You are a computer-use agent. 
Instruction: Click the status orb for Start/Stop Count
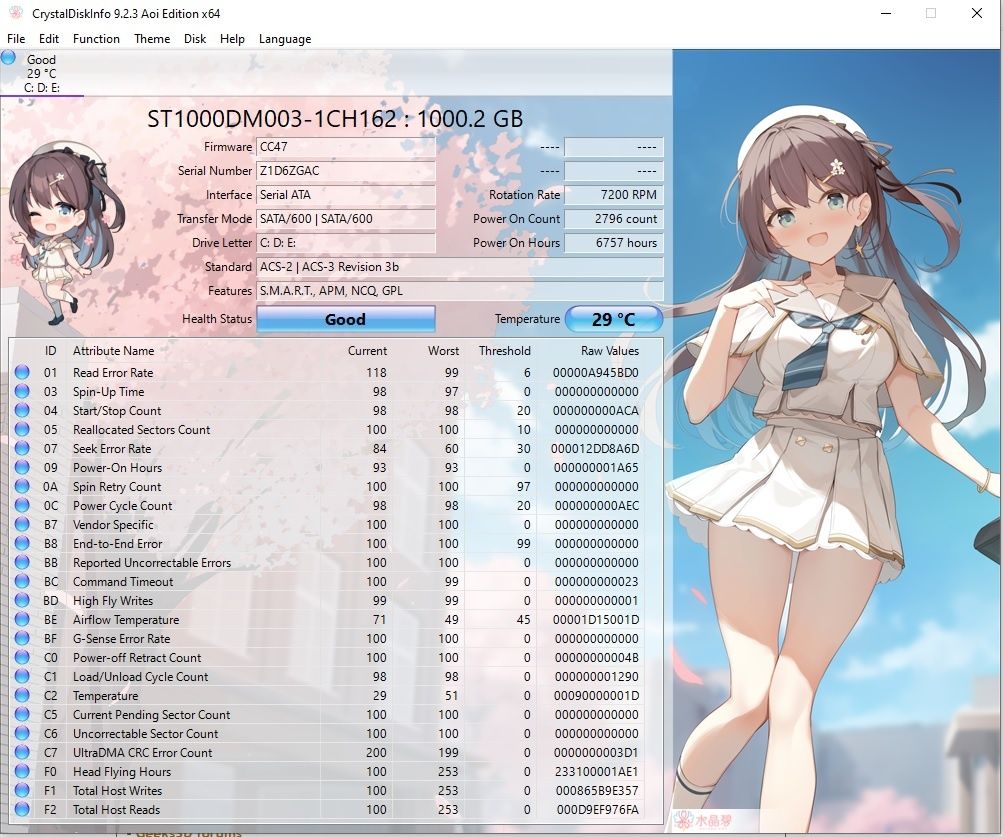pyautogui.click(x=22, y=410)
